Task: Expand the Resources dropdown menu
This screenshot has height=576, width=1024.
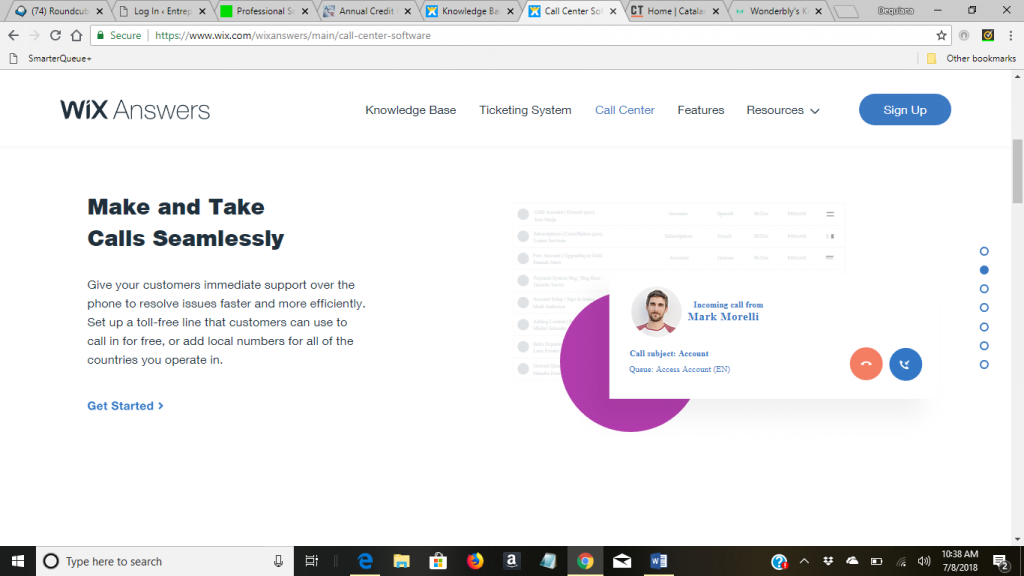Action: click(x=782, y=110)
